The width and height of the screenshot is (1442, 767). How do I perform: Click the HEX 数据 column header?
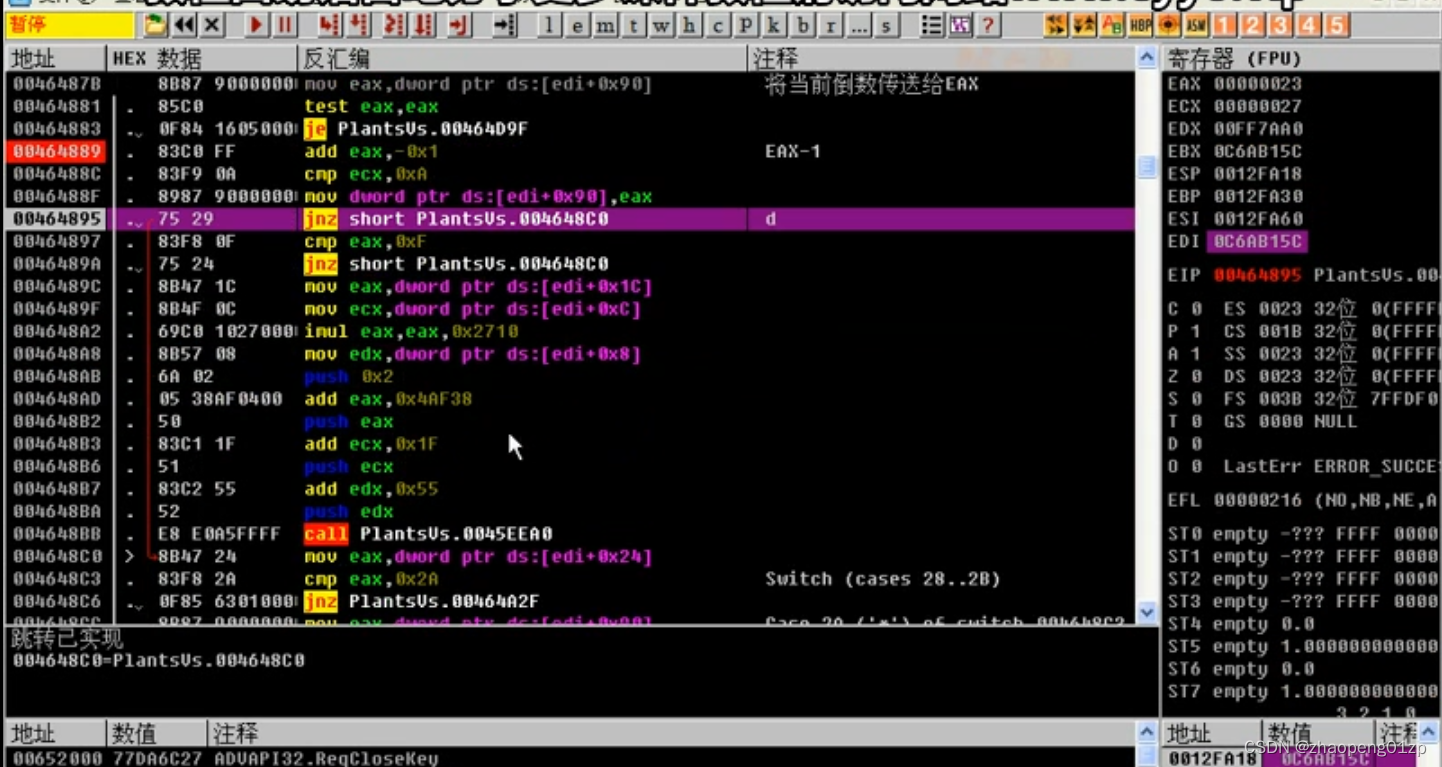click(x=202, y=59)
